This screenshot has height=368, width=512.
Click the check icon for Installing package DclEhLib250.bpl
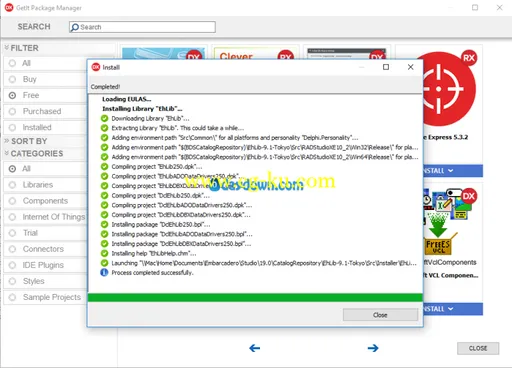point(104,224)
